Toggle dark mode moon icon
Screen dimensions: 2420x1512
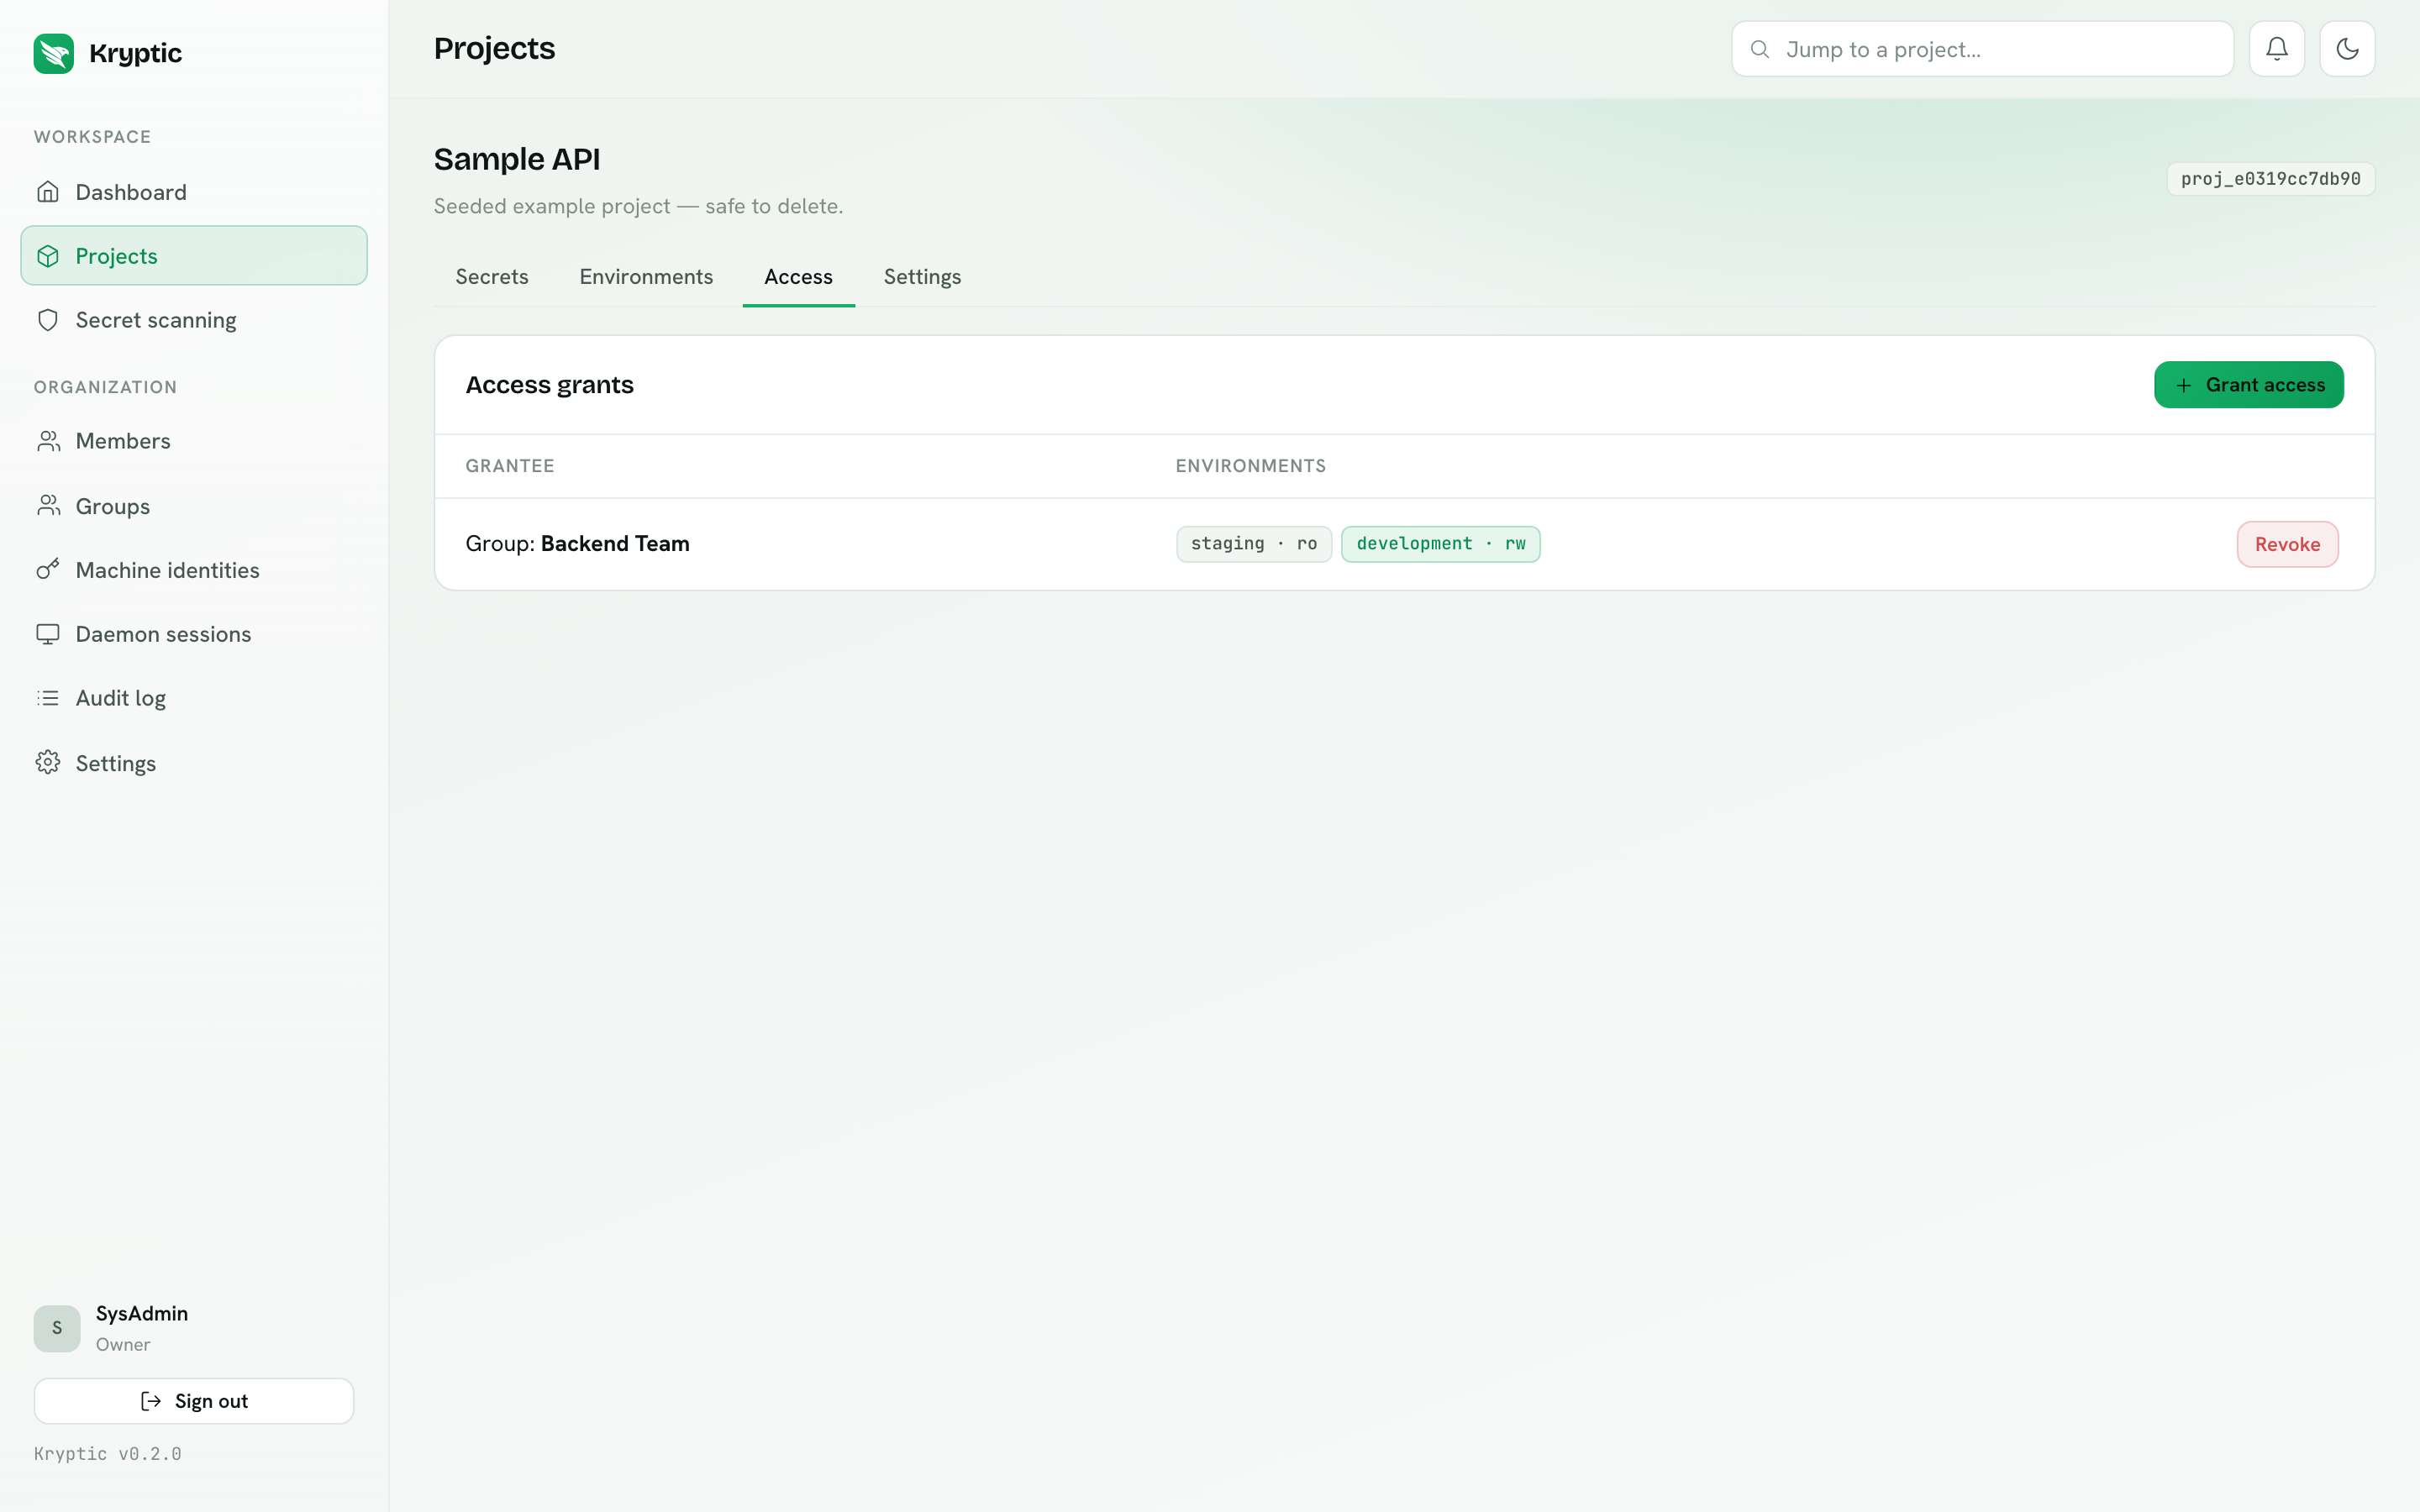point(2347,49)
